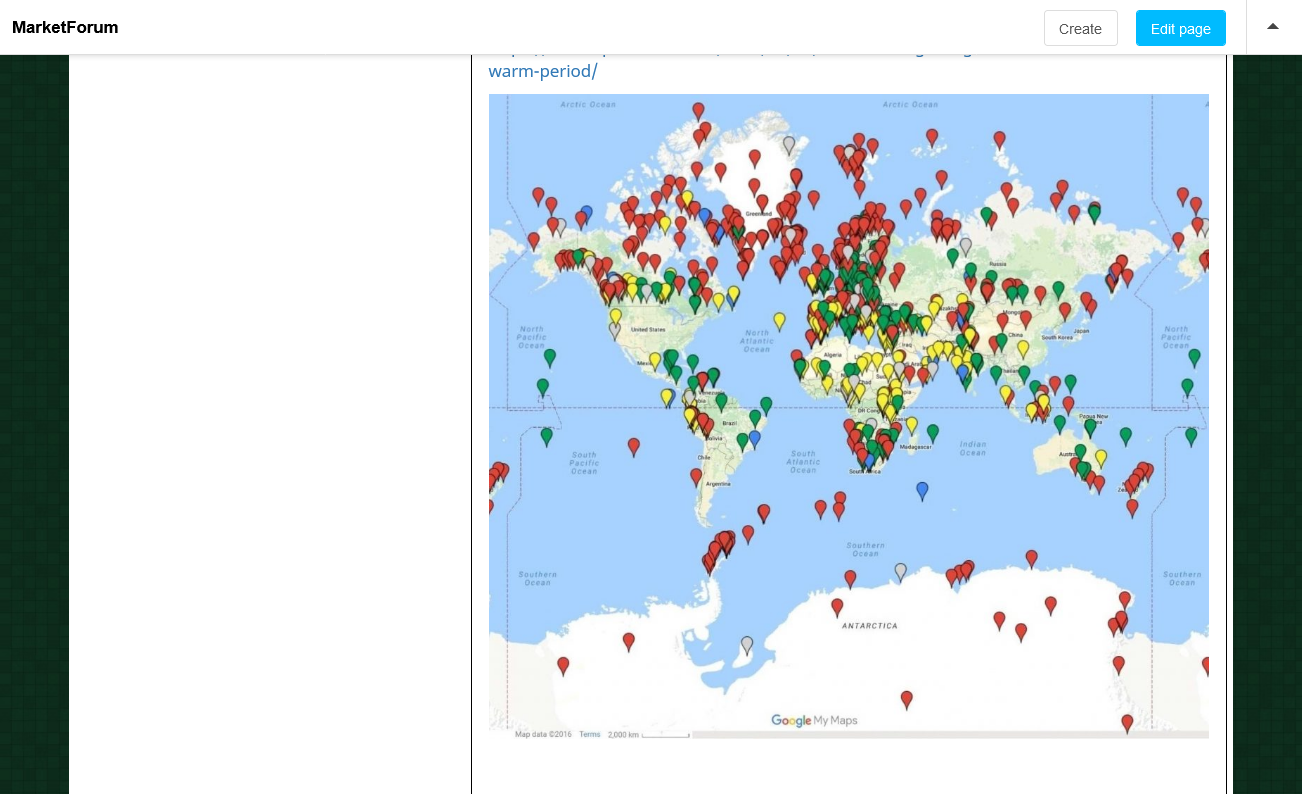The height and width of the screenshot is (794, 1302).
Task: Expand the caret menu next to Edit page
Action: [x=1273, y=27]
